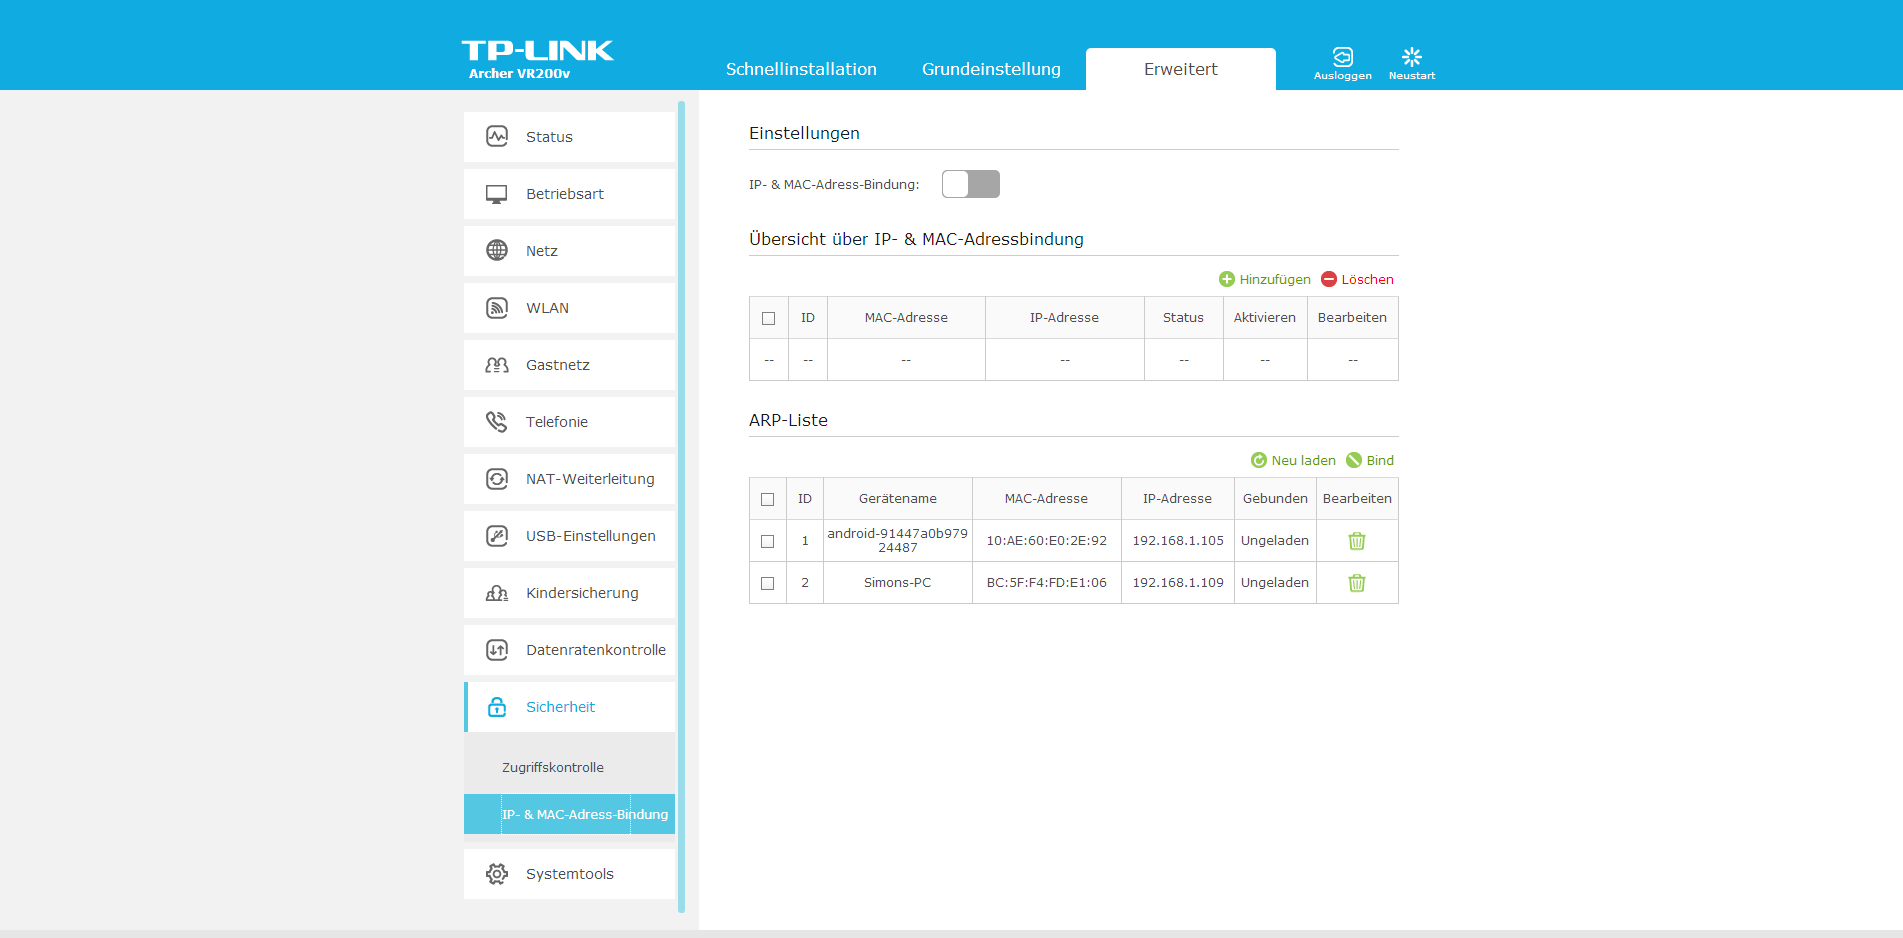
Task: Open the Grundeinstellung tab
Action: coord(991,69)
